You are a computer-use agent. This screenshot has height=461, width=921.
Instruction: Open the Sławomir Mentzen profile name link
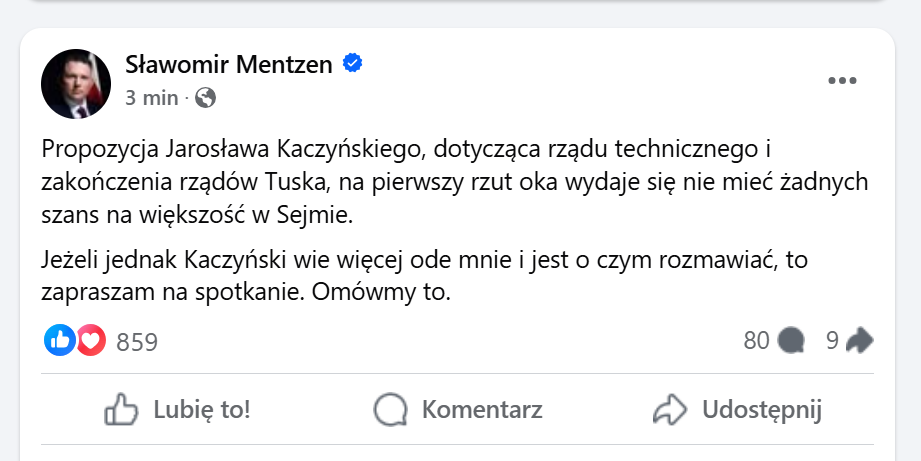229,65
